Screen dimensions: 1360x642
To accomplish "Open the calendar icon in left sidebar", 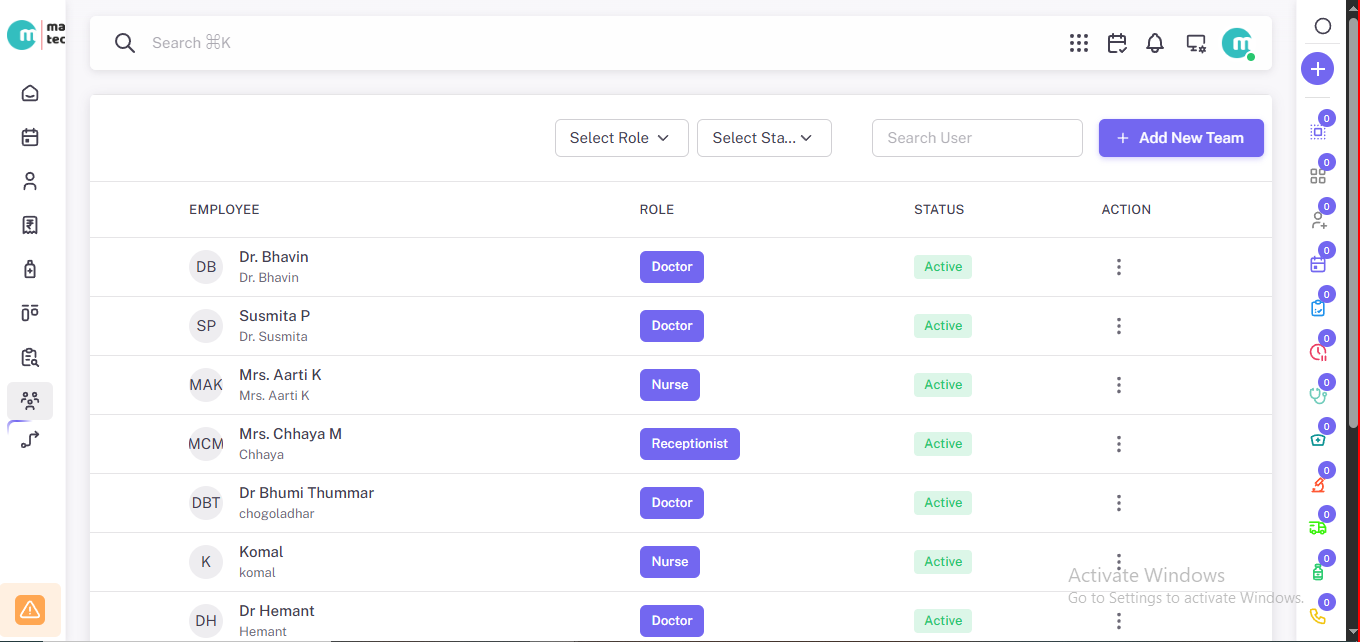I will [30, 137].
